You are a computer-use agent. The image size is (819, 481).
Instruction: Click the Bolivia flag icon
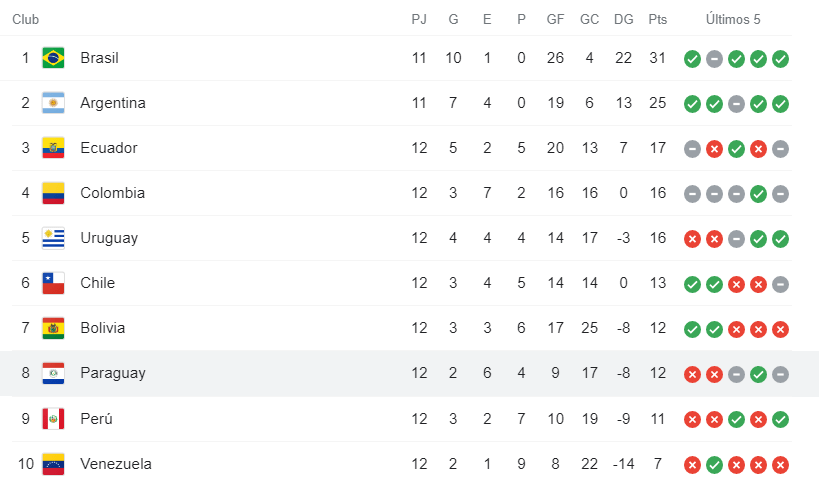53,328
